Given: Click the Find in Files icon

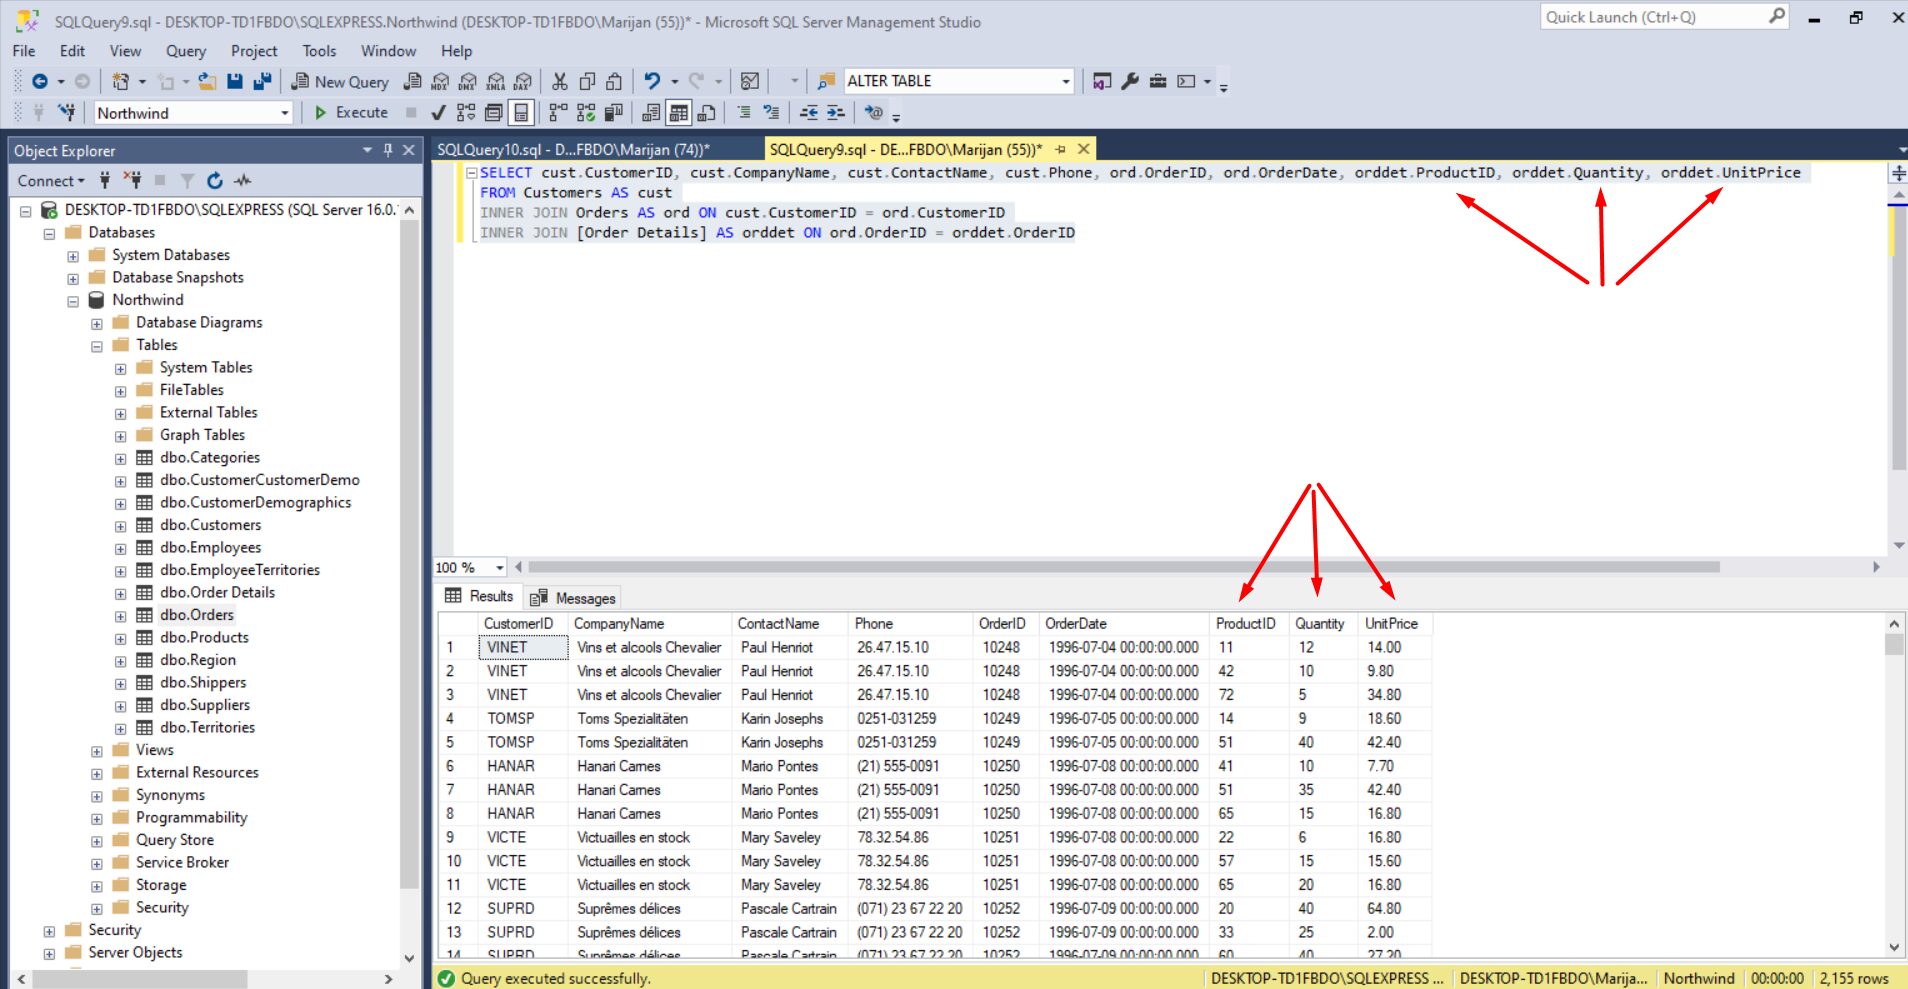Looking at the screenshot, I should point(826,82).
